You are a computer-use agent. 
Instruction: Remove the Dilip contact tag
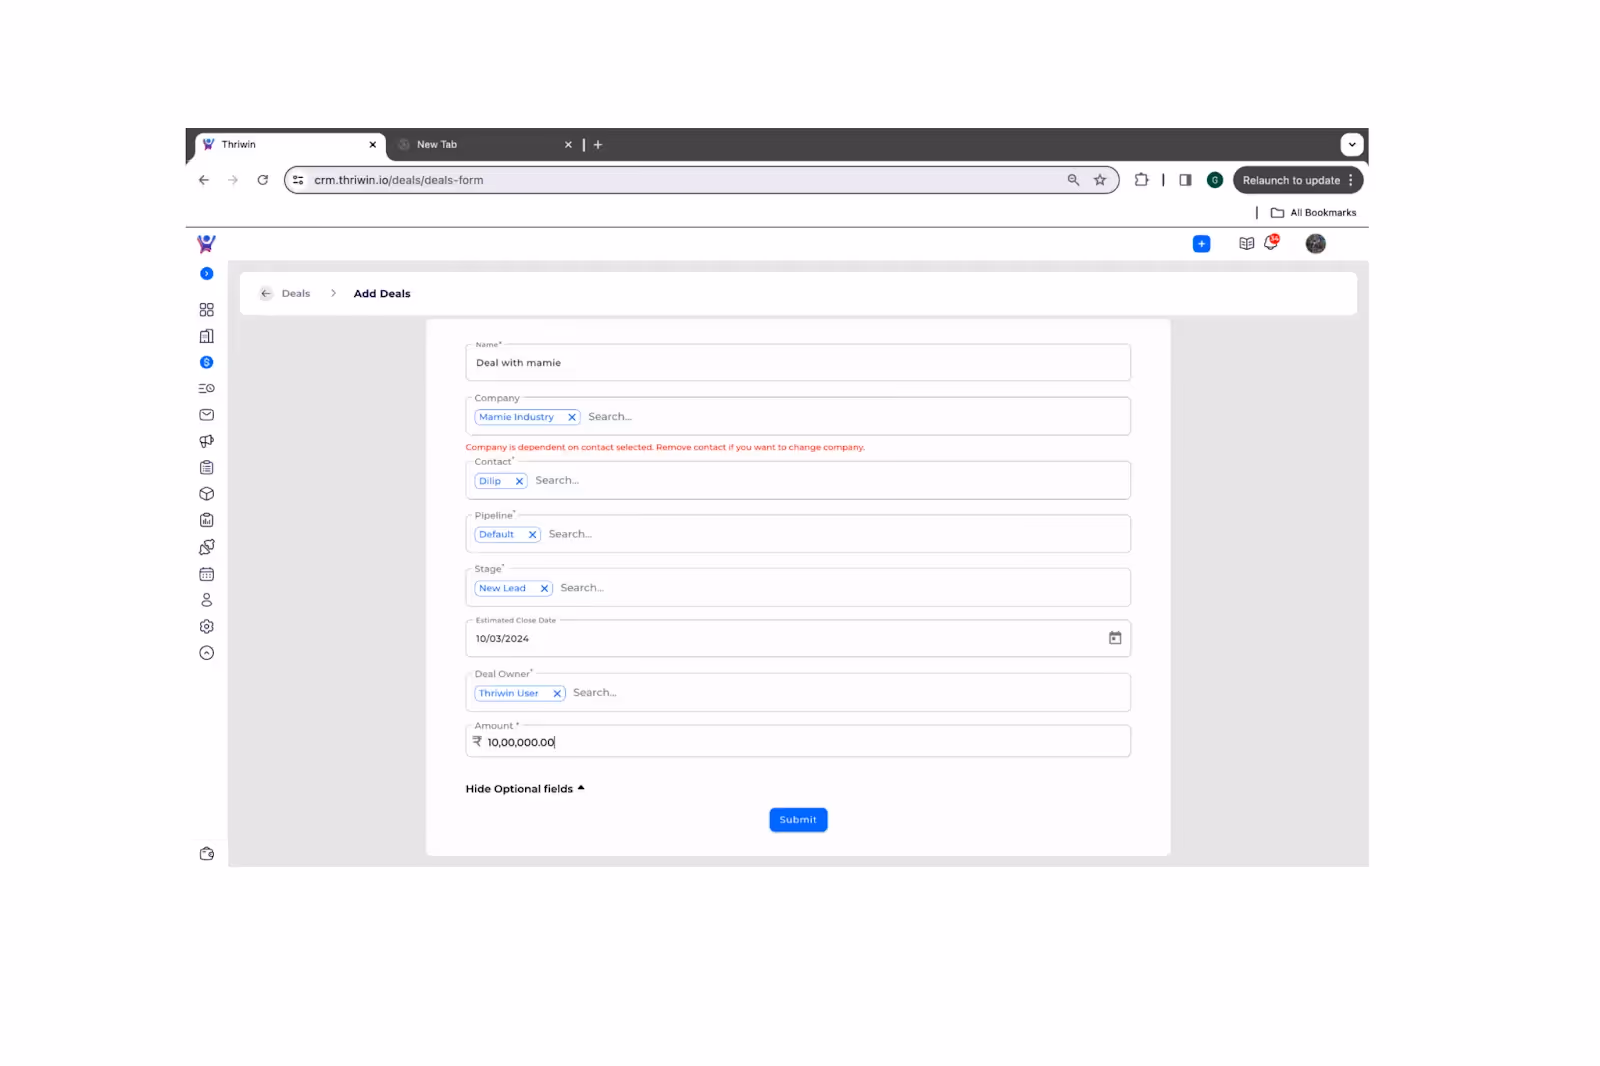coord(519,481)
